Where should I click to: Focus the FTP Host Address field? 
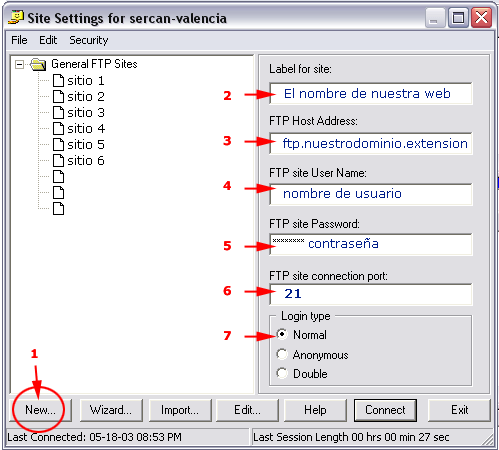(371, 144)
